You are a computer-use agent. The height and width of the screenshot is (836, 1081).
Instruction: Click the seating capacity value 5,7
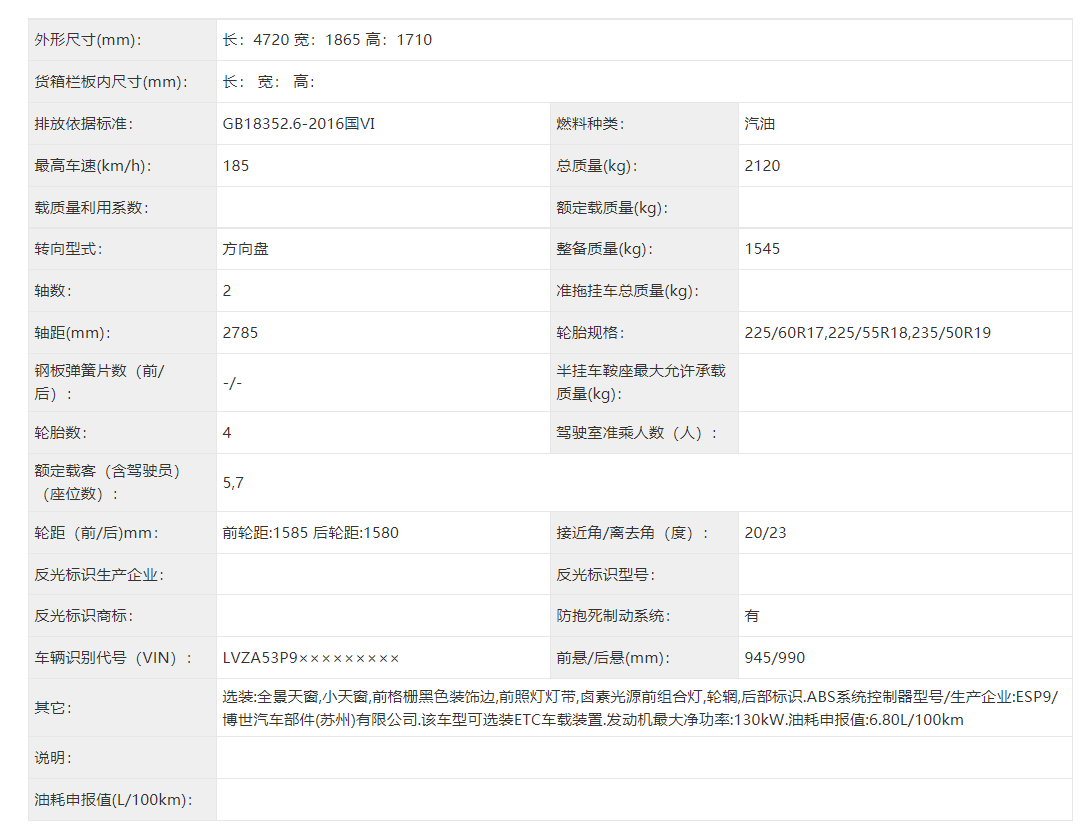pos(233,482)
